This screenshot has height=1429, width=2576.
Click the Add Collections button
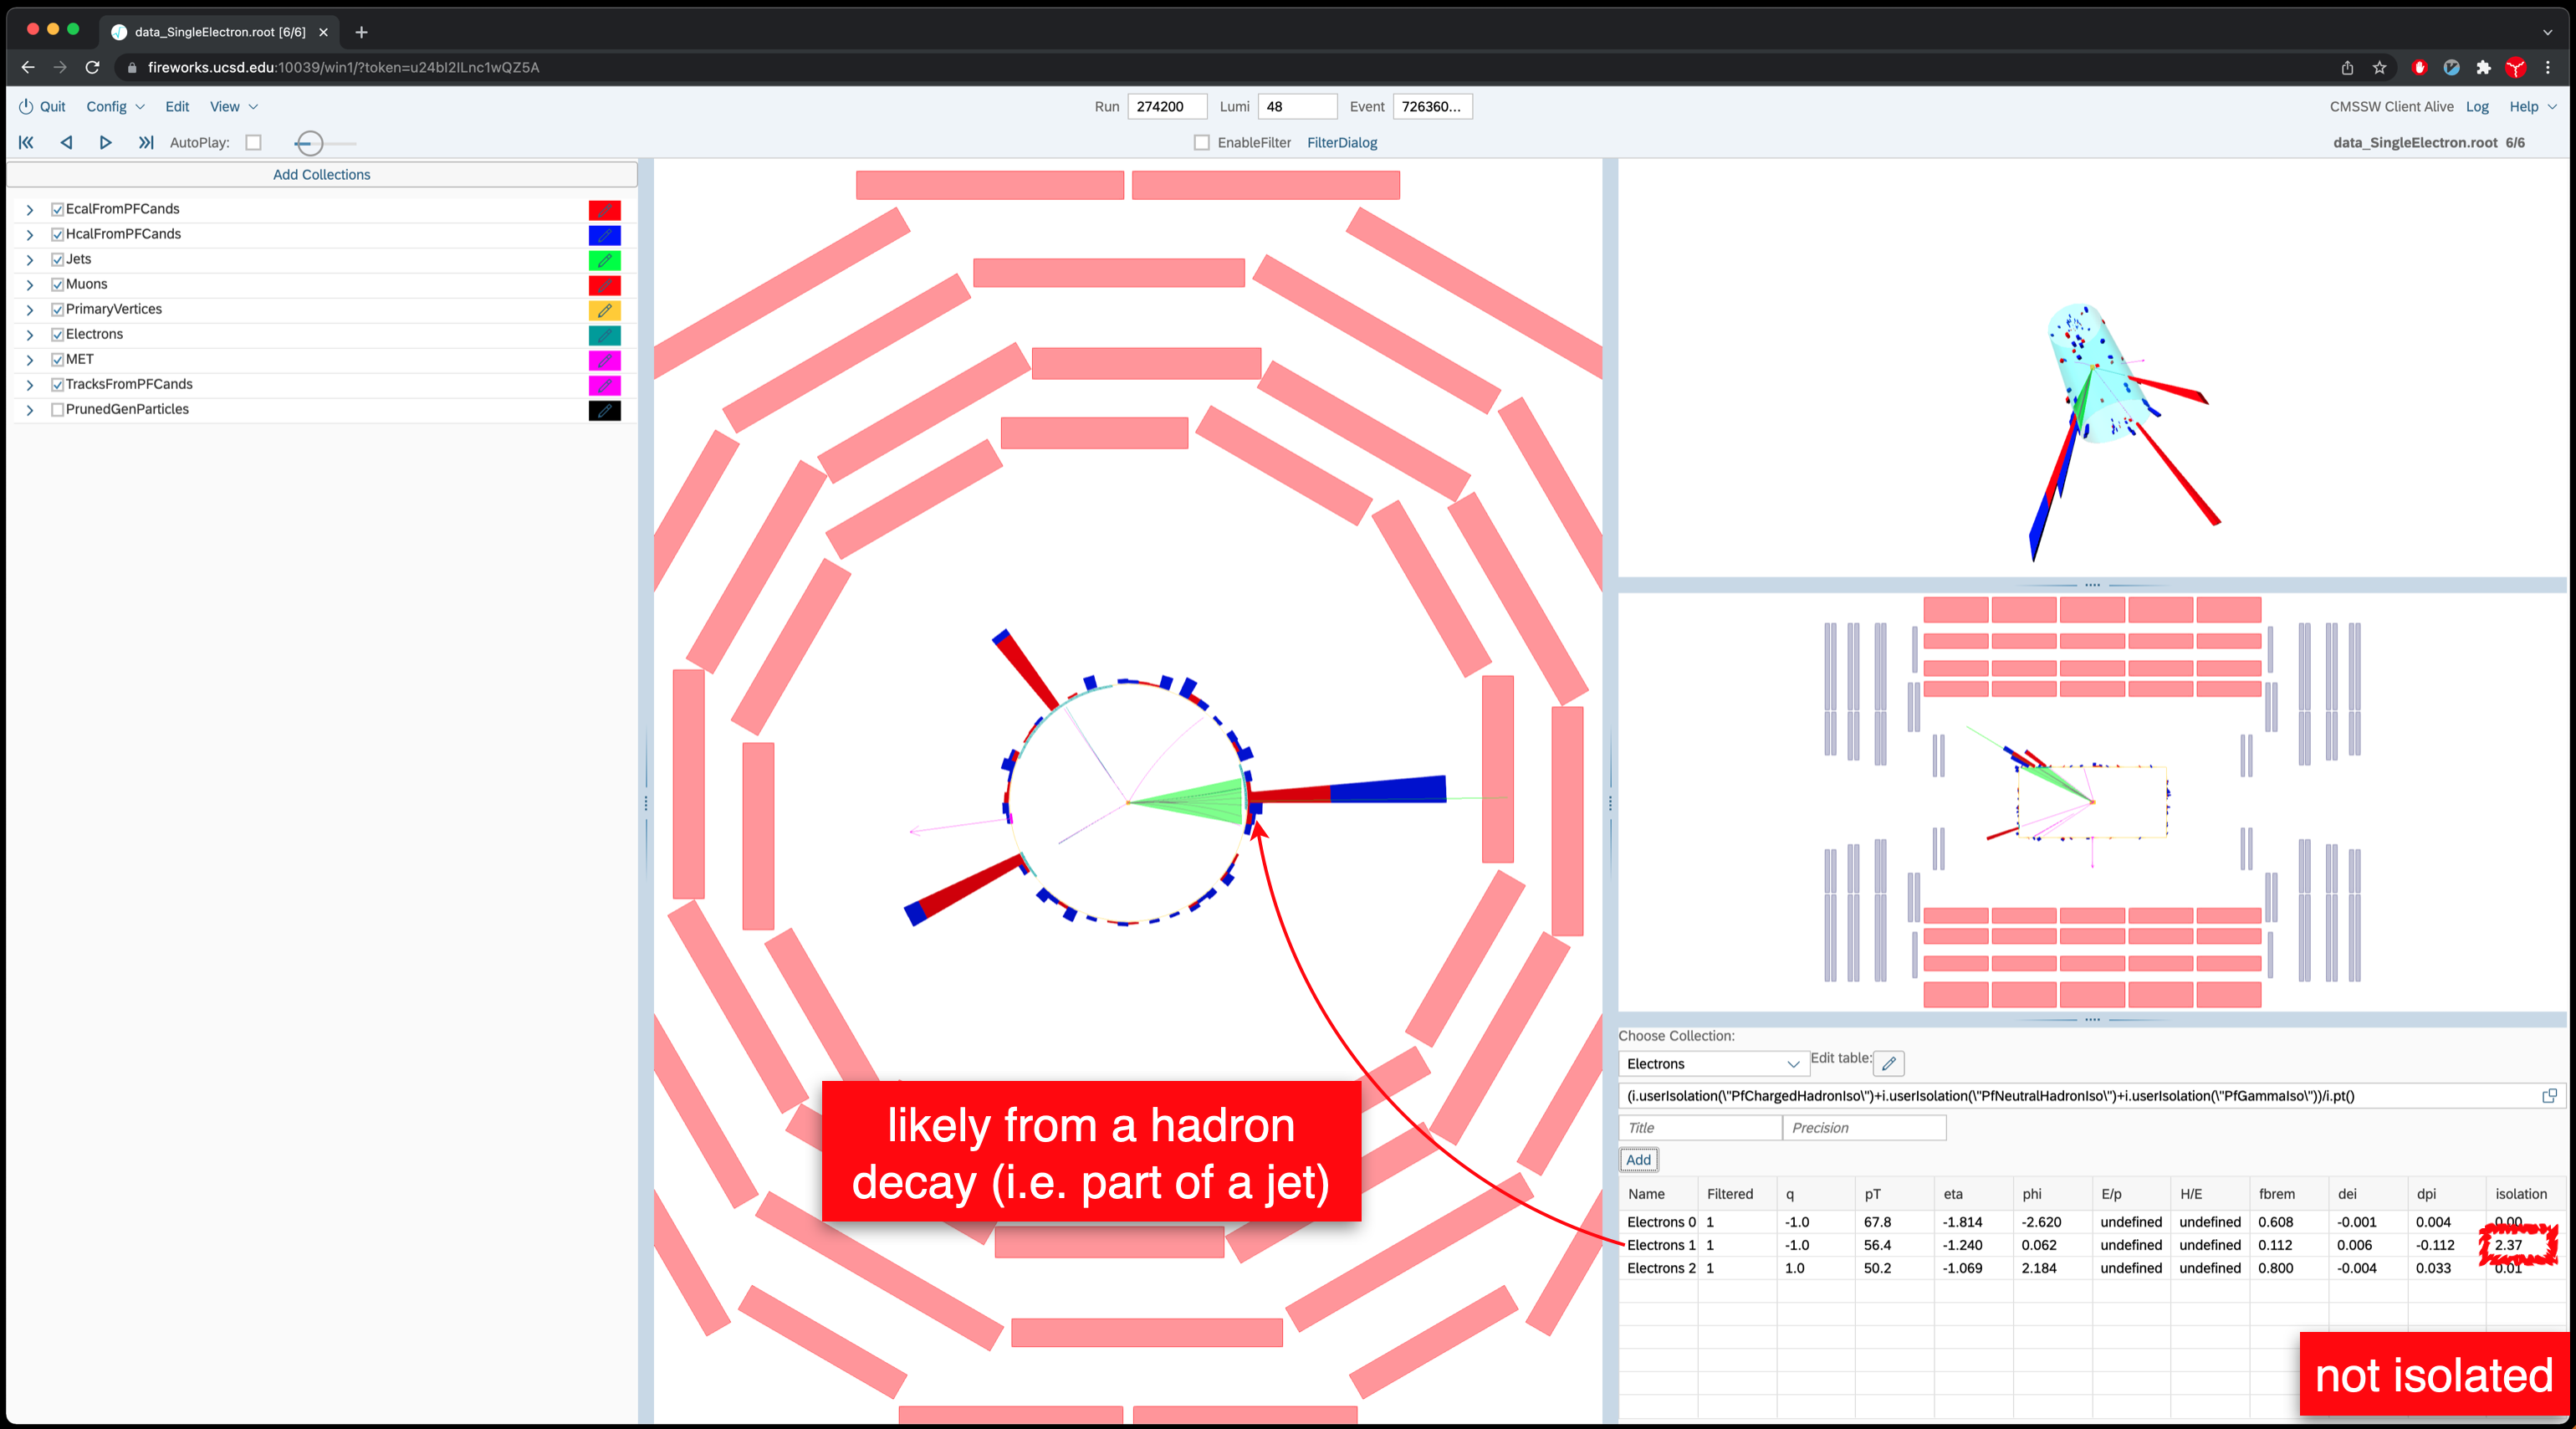click(321, 174)
